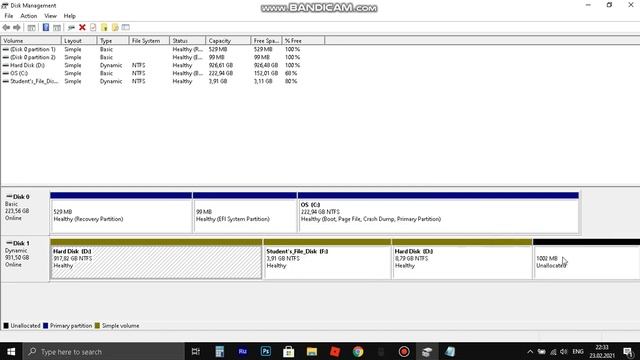Open the Action menu
The image size is (640, 360).
[x=29, y=16]
